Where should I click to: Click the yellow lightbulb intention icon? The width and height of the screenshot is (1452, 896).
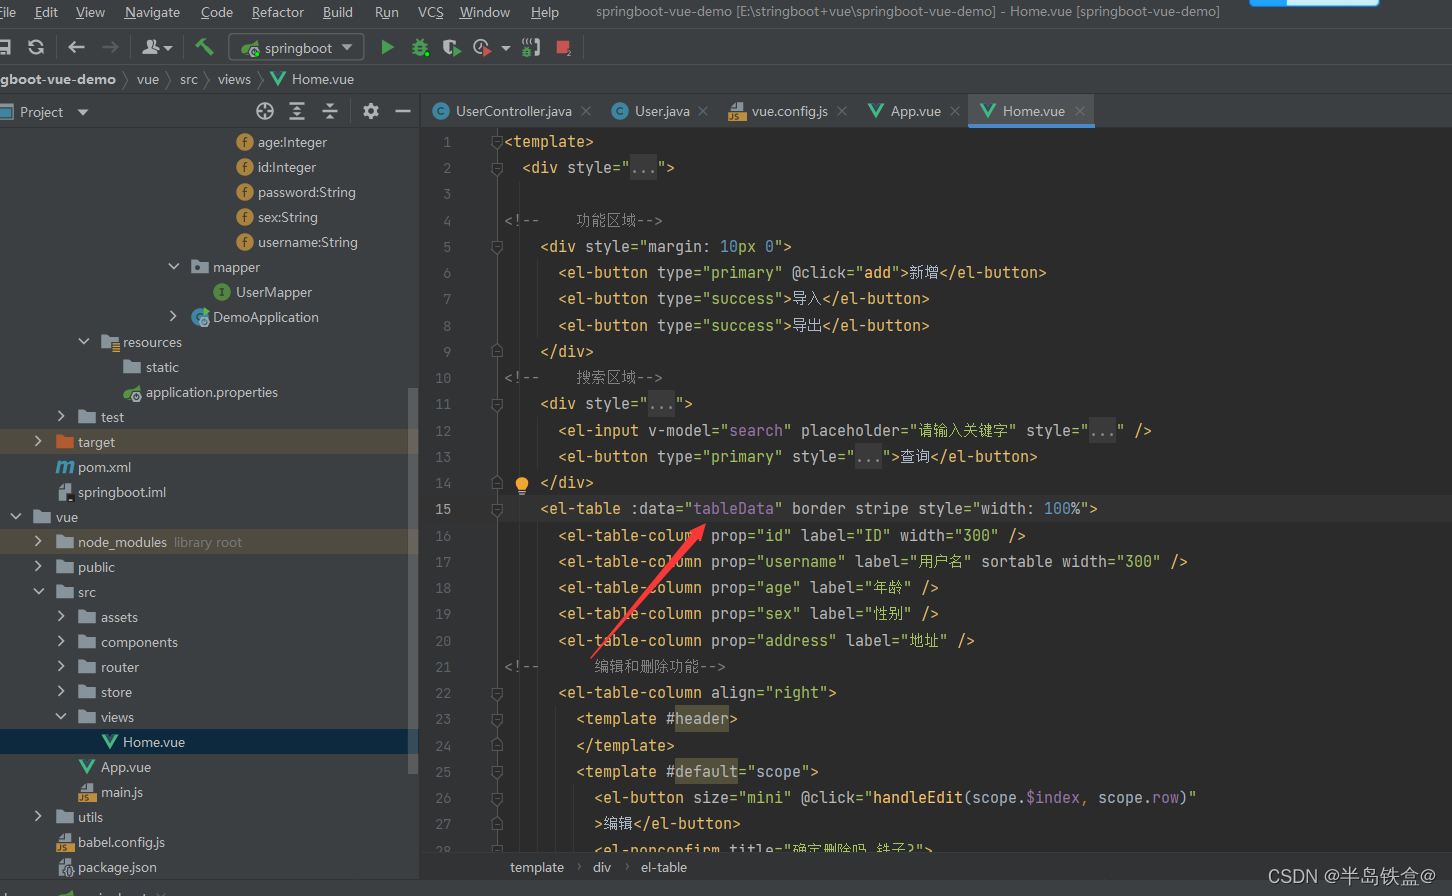pos(521,485)
